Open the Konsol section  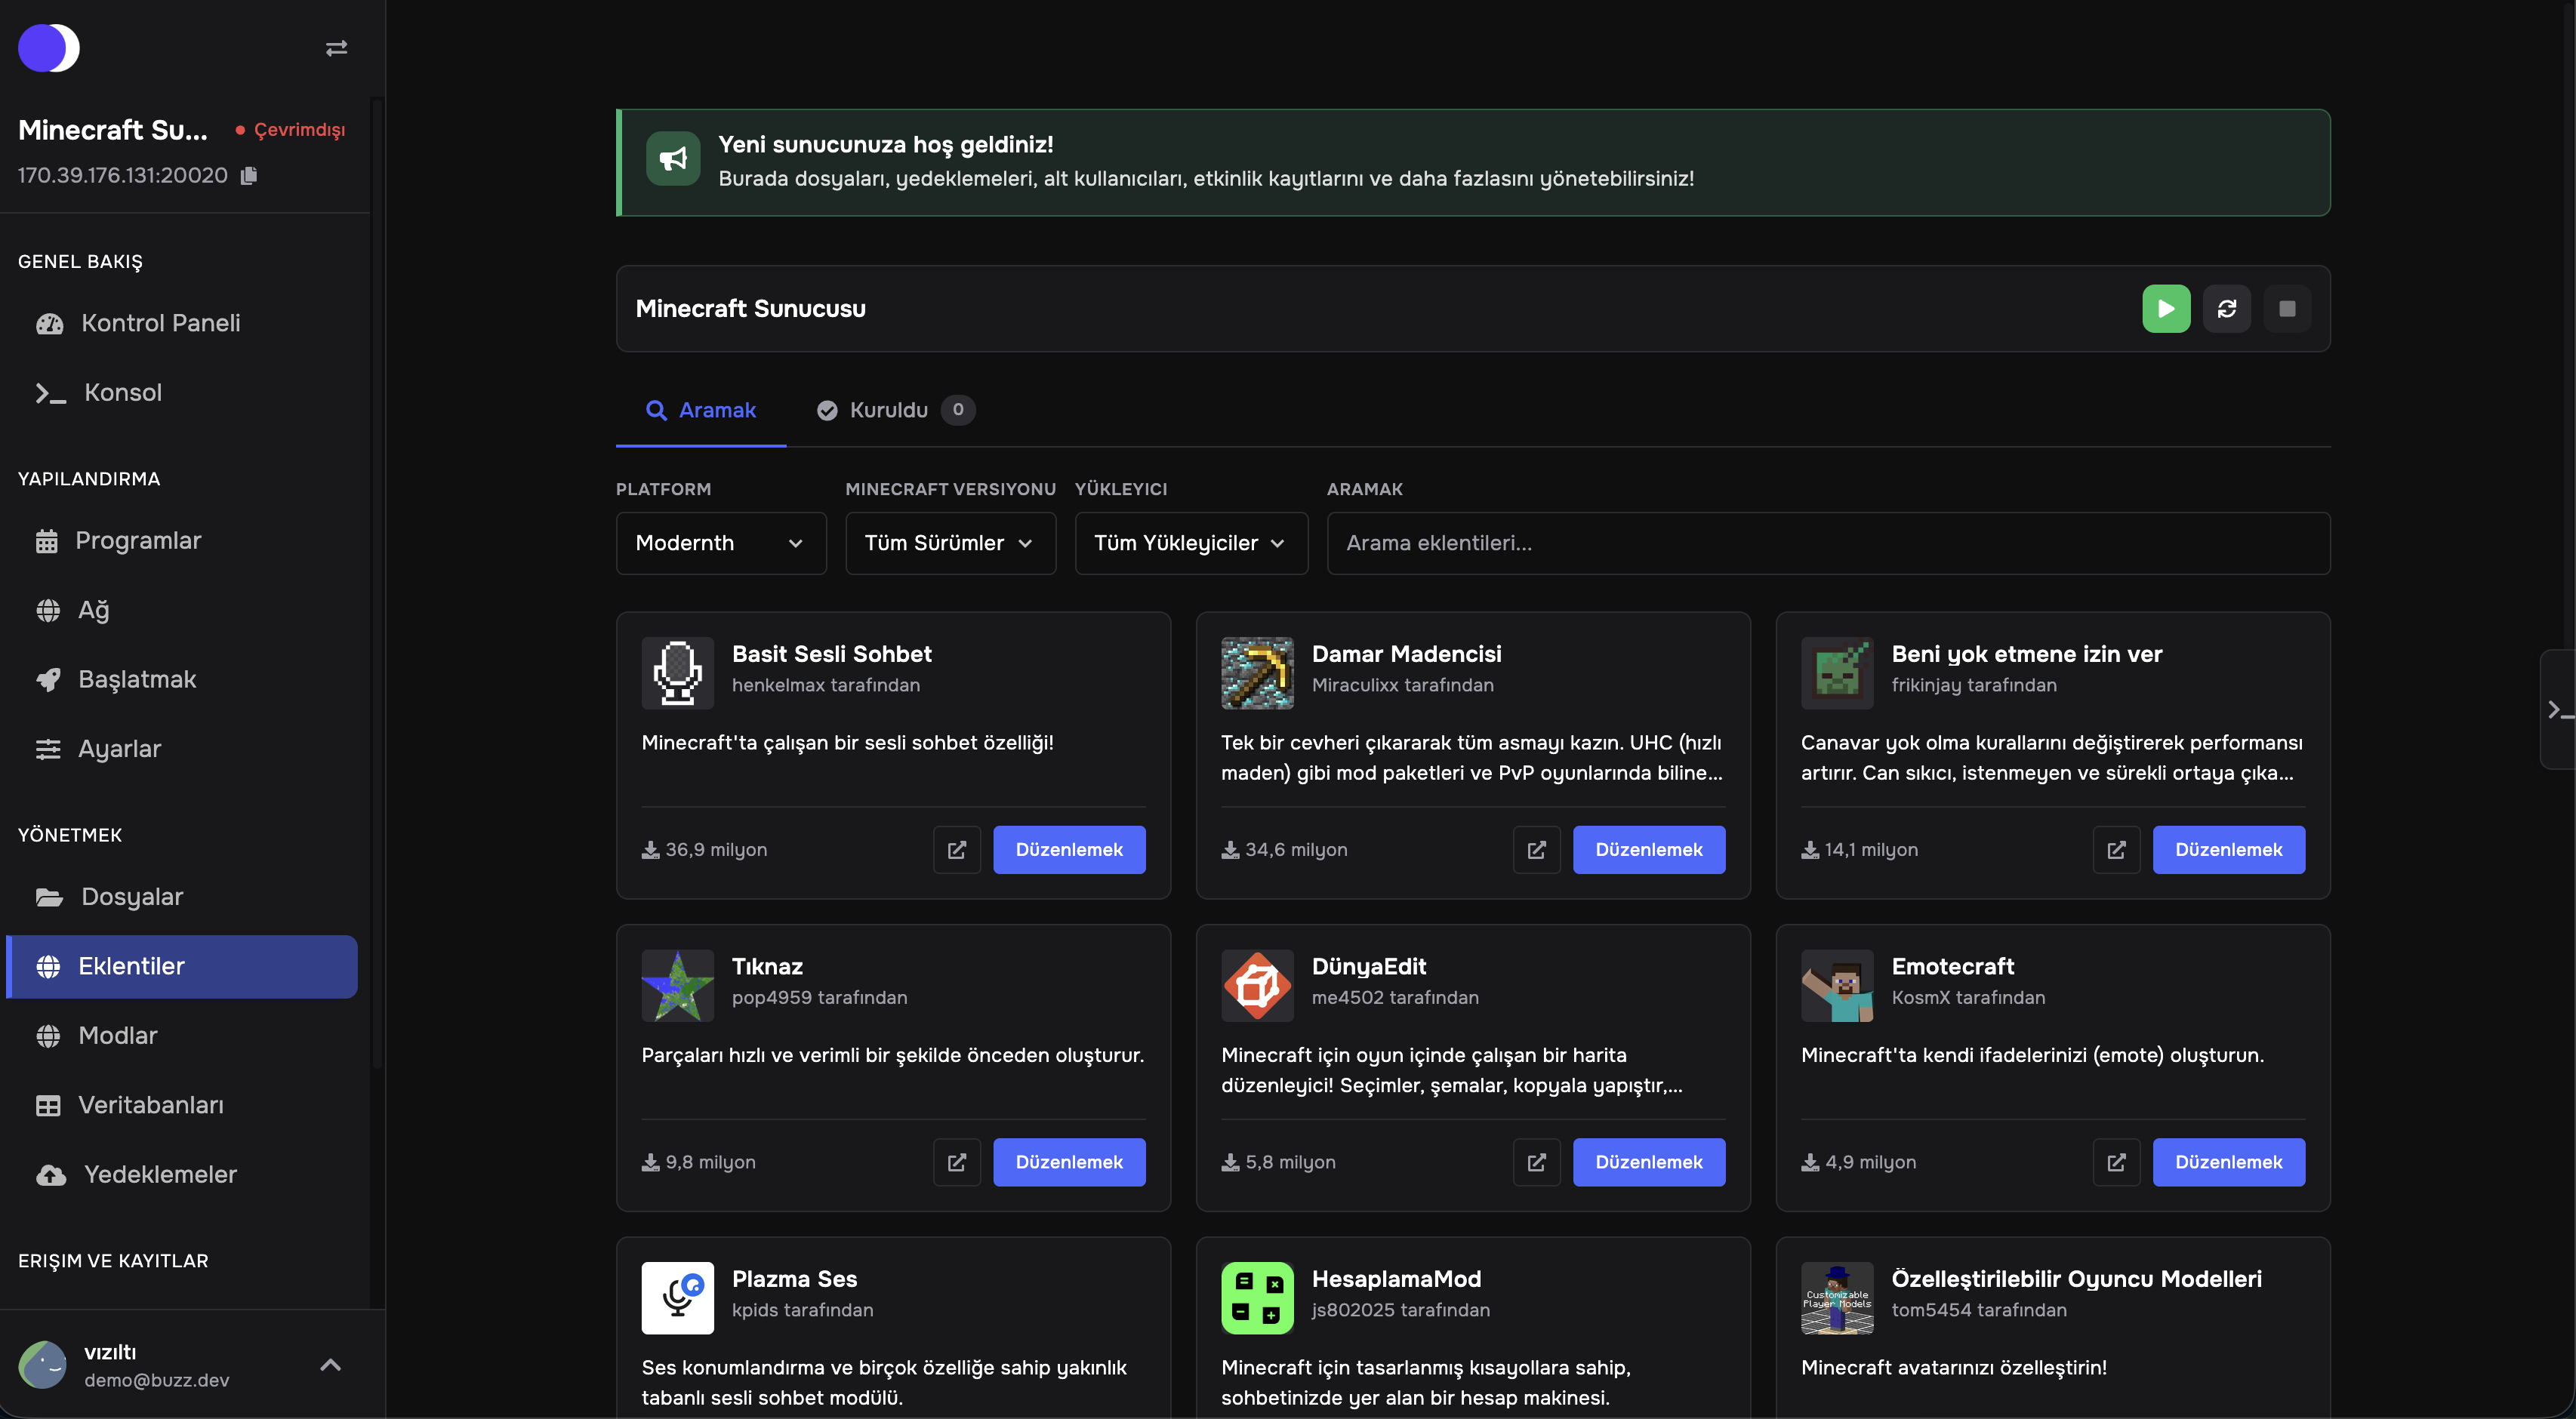pyautogui.click(x=122, y=392)
